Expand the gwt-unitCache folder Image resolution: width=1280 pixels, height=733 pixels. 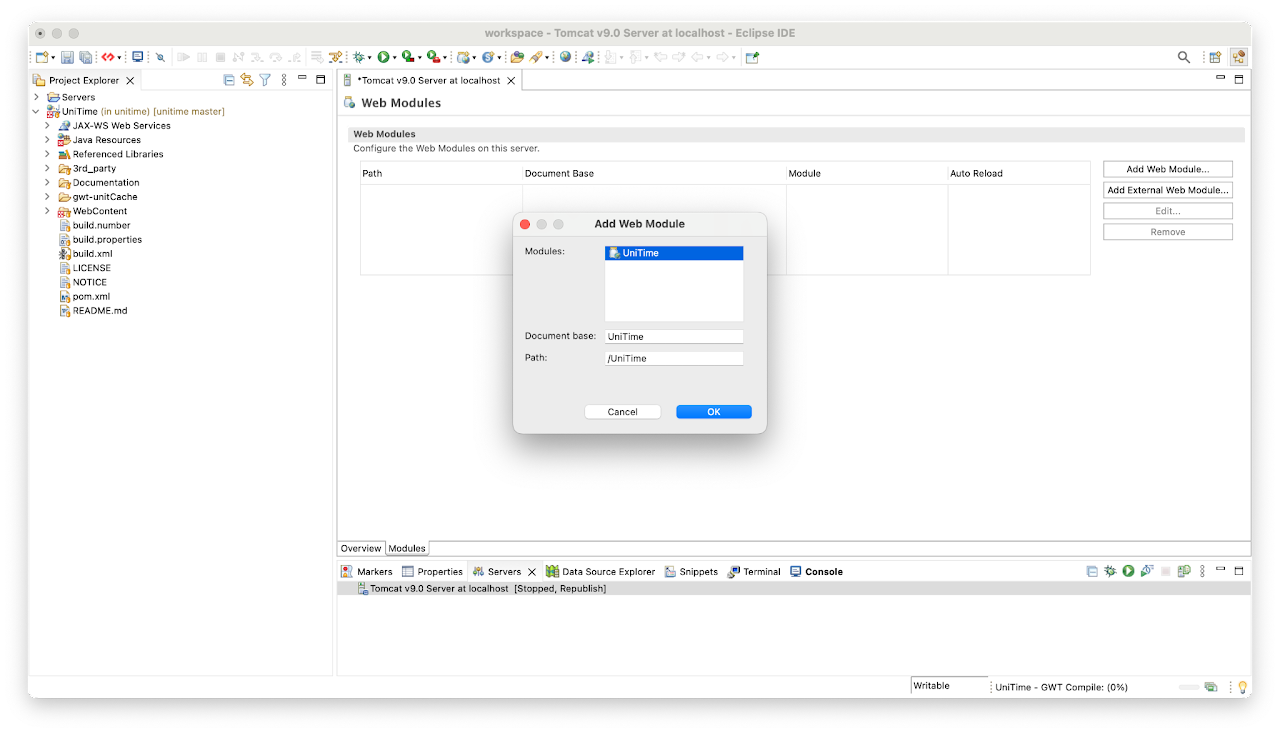(47, 197)
